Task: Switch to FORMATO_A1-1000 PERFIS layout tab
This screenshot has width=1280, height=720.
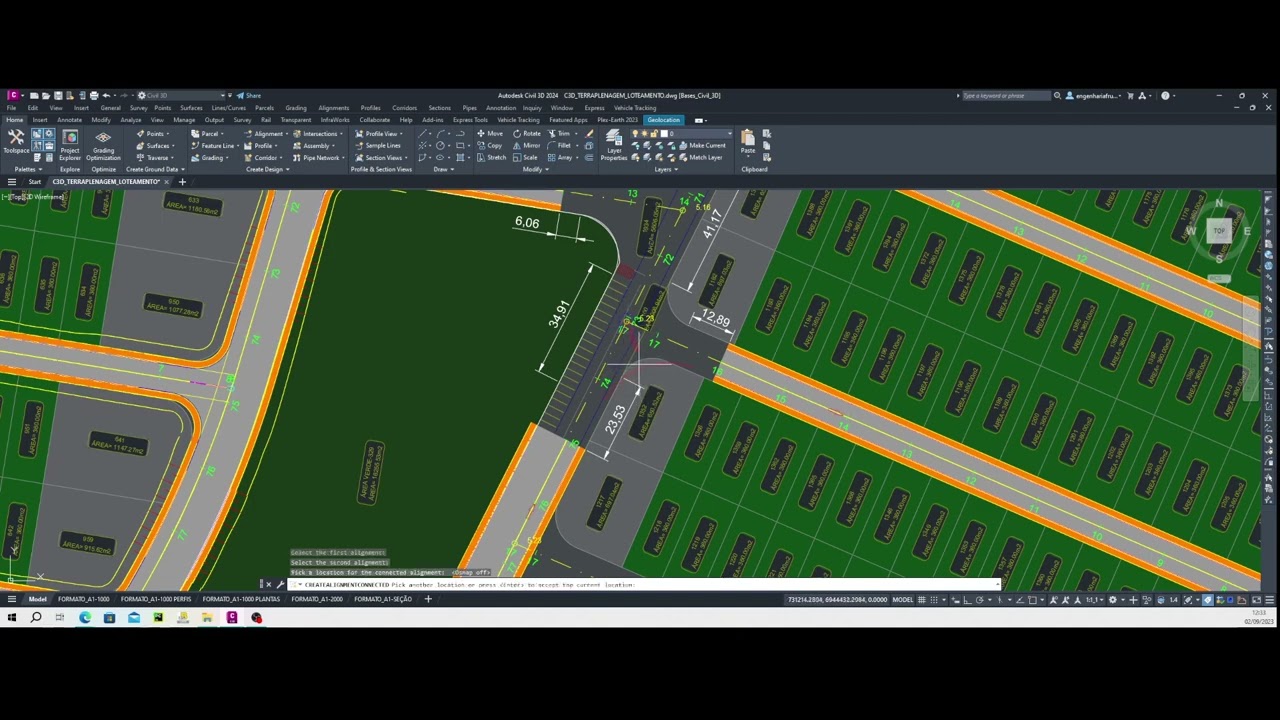Action: [156, 599]
